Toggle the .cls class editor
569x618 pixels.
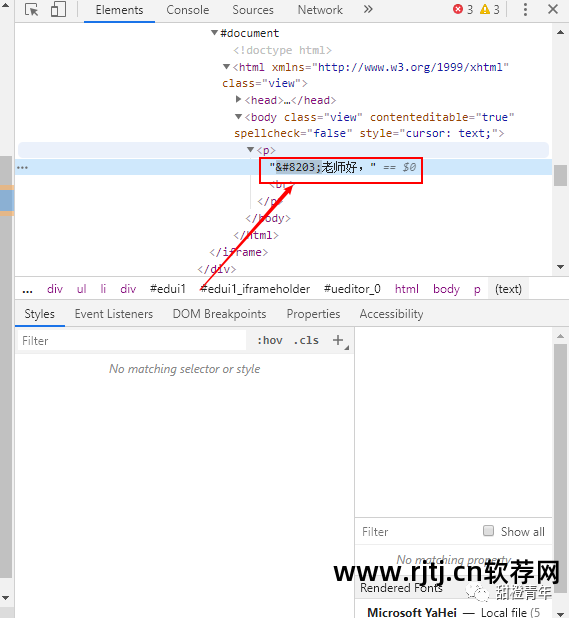[x=306, y=340]
